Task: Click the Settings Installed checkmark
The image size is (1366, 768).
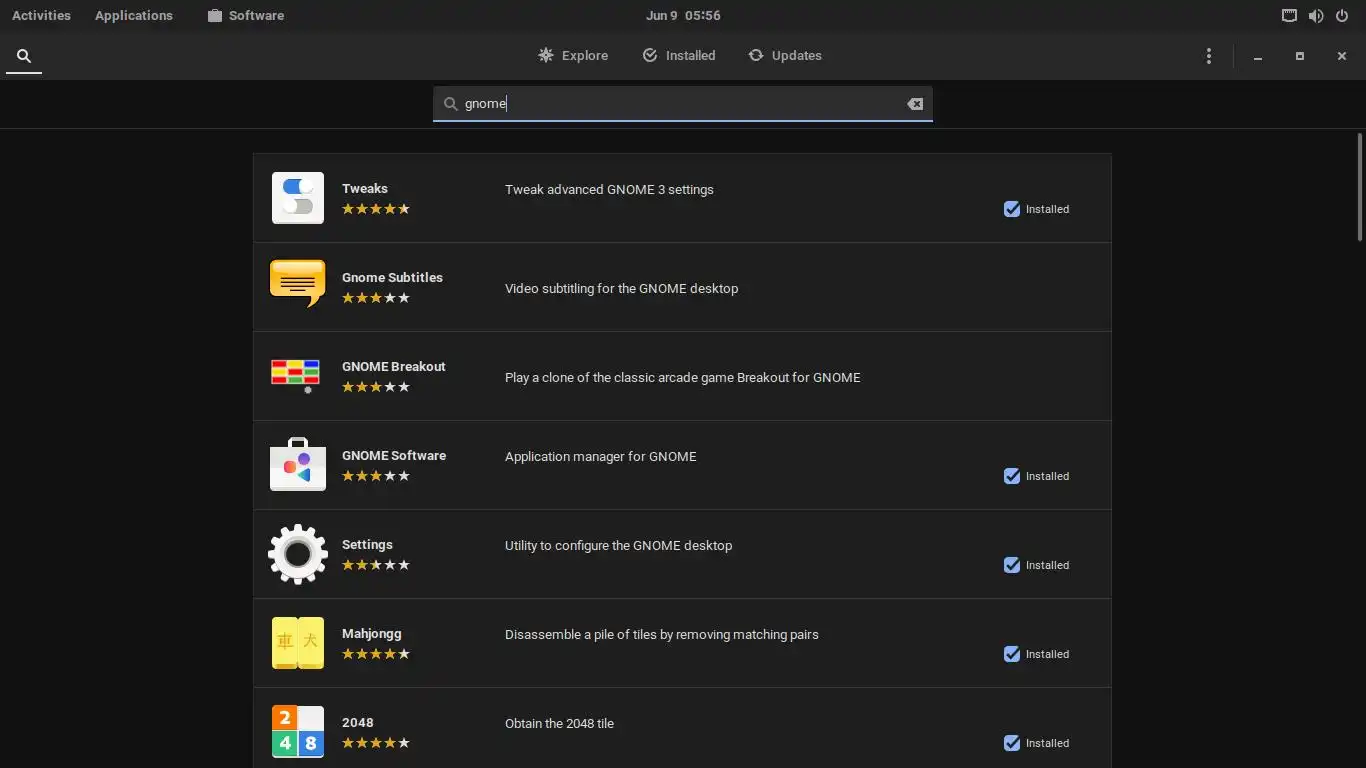Action: pos(1012,565)
